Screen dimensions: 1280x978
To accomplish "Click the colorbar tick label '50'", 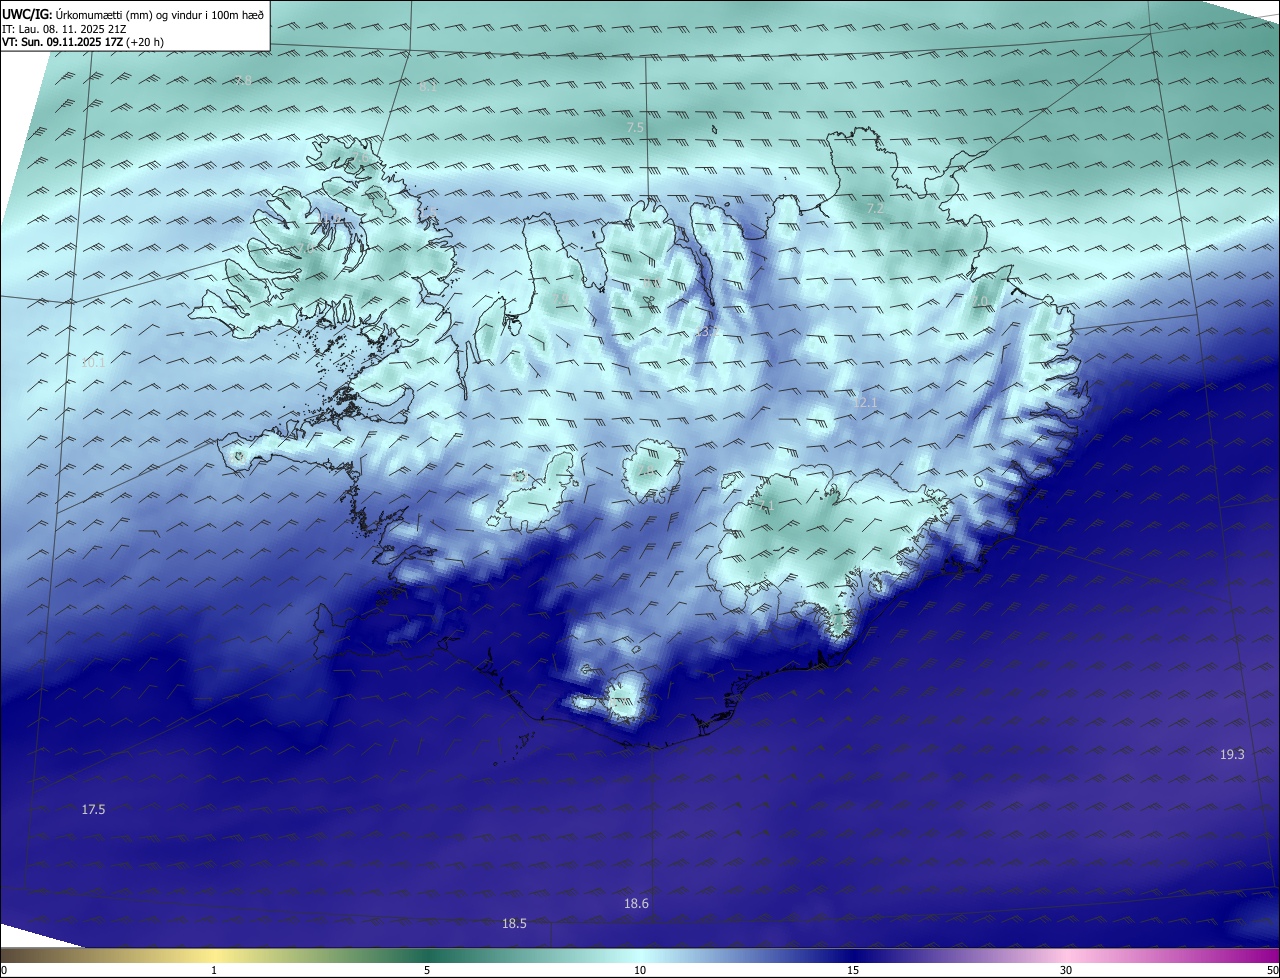I will pyautogui.click(x=1272, y=970).
